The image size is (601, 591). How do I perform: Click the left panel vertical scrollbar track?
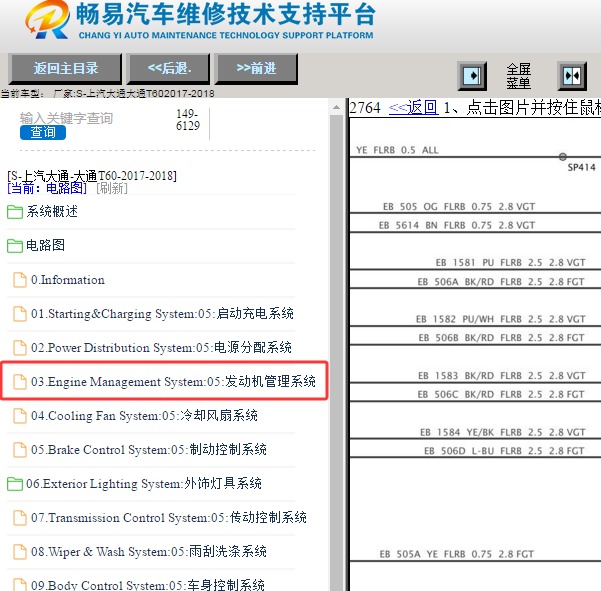[x=337, y=353]
